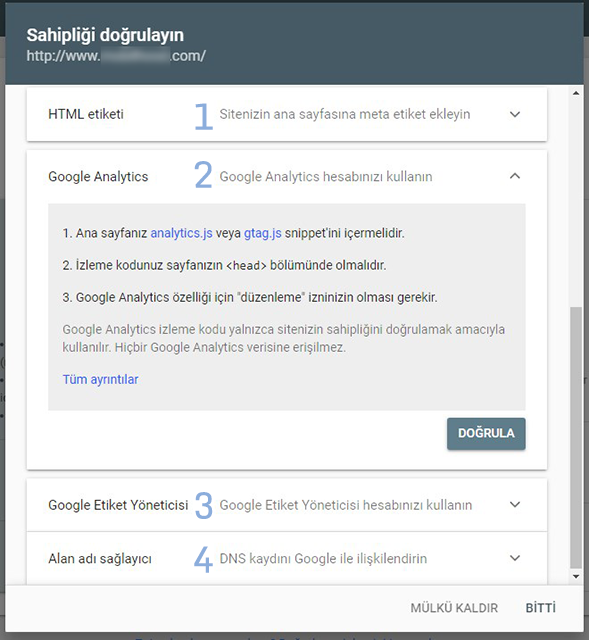Open the Tüm ayrıntılar link

pyautogui.click(x=100, y=379)
